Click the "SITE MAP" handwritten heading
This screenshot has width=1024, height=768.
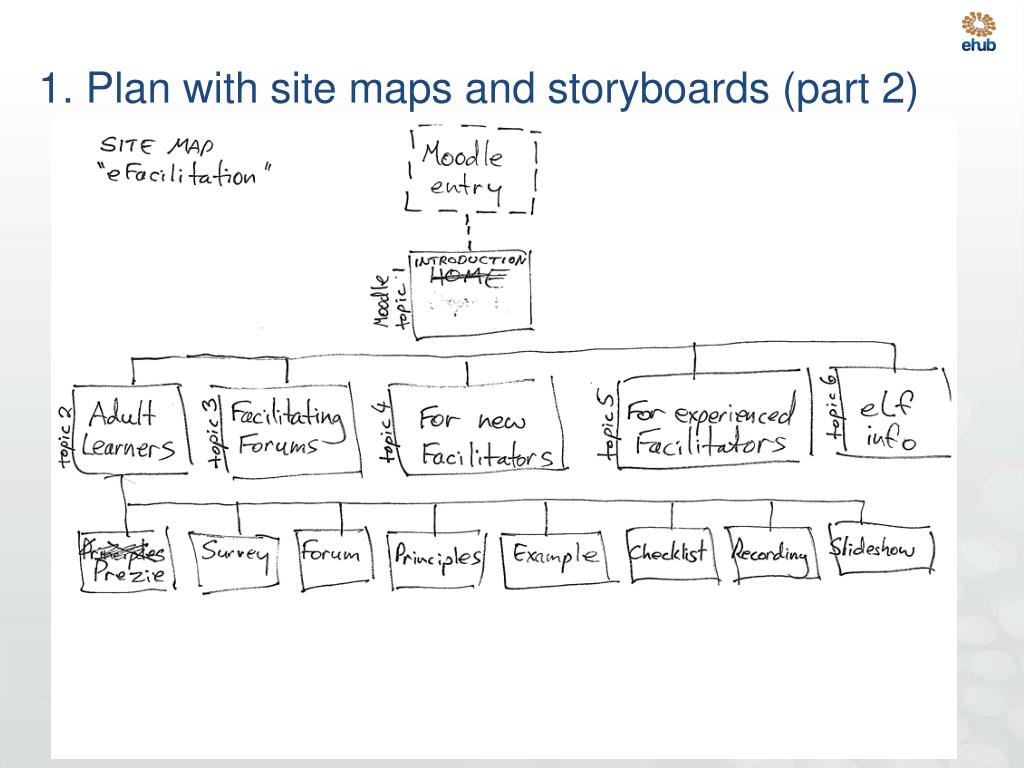[157, 145]
